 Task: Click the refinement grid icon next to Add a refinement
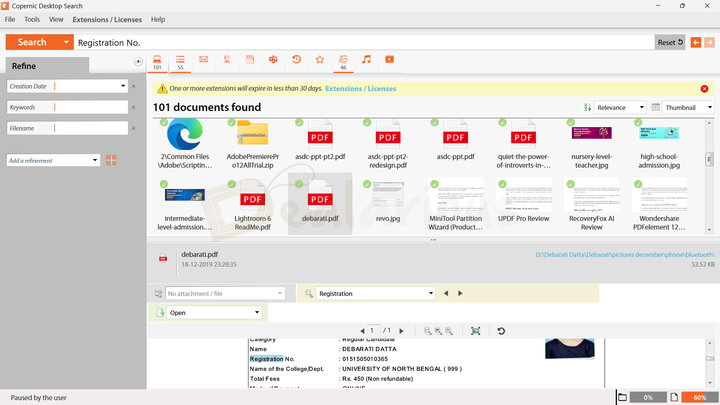coord(111,160)
